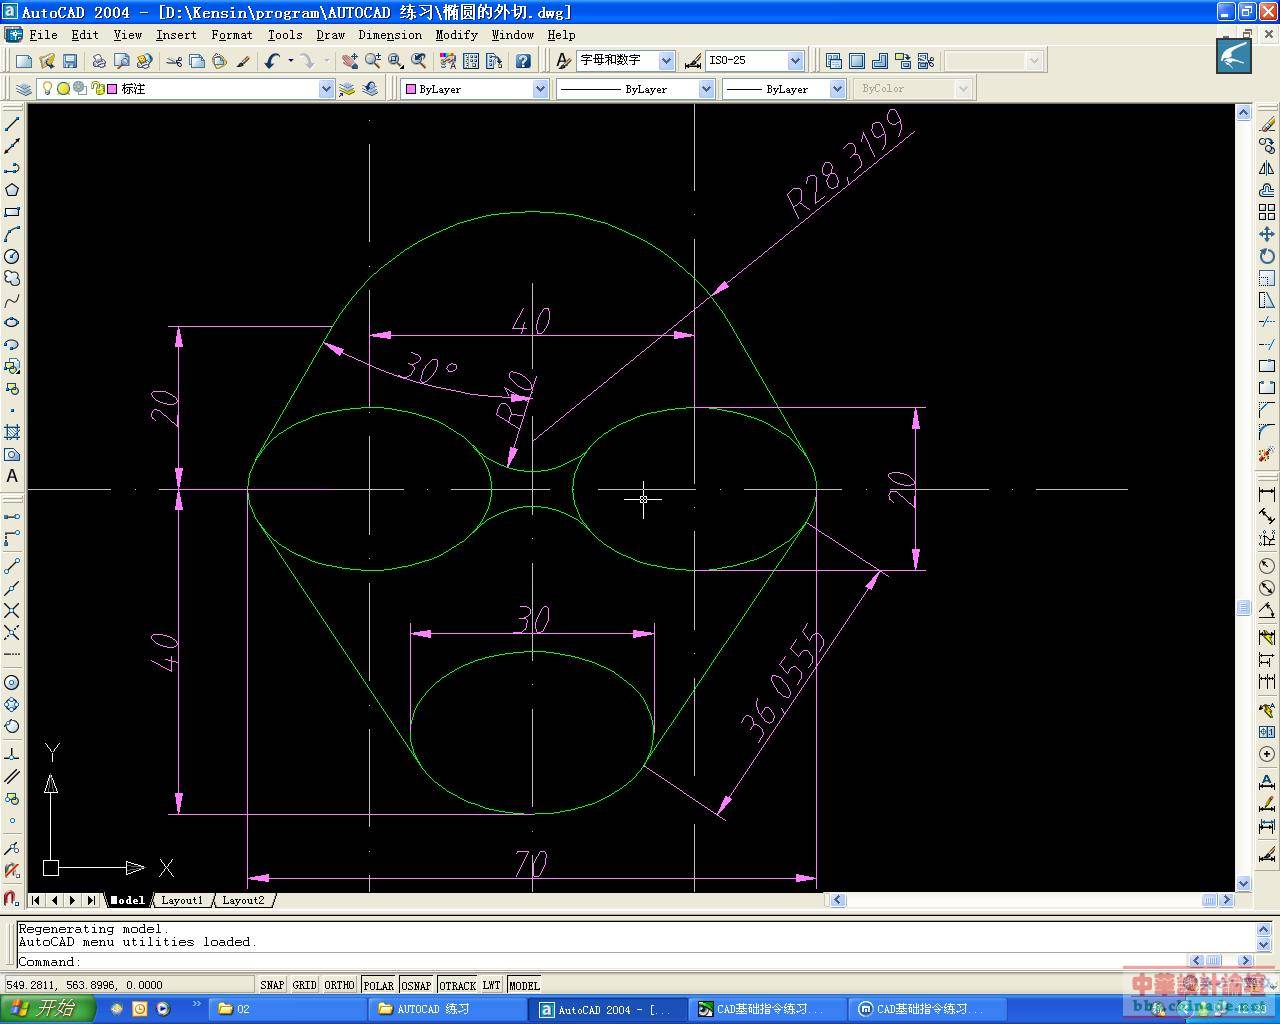This screenshot has height=1024, width=1280.
Task: Toggle OTRACK in status bar
Action: (457, 985)
